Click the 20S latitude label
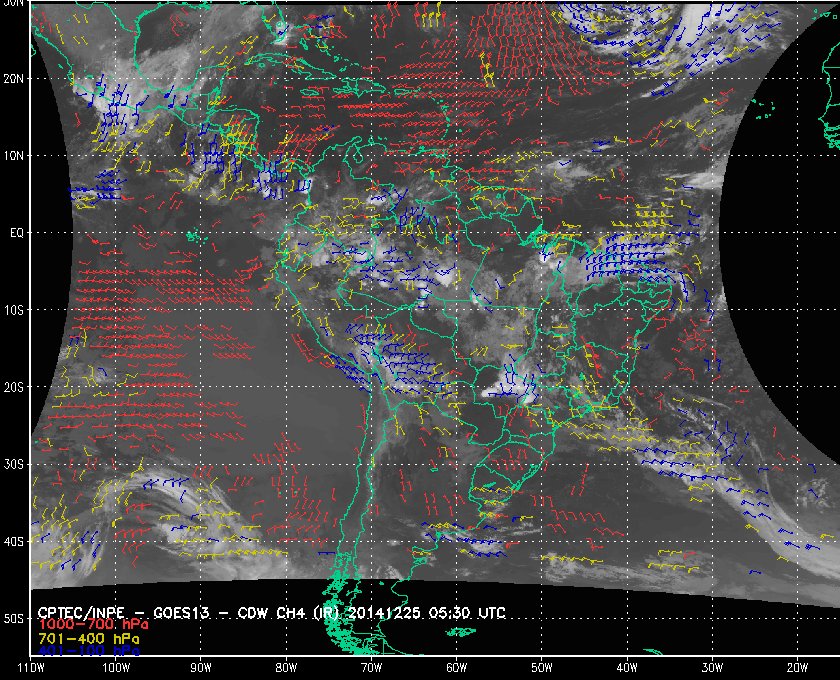 coord(13,387)
